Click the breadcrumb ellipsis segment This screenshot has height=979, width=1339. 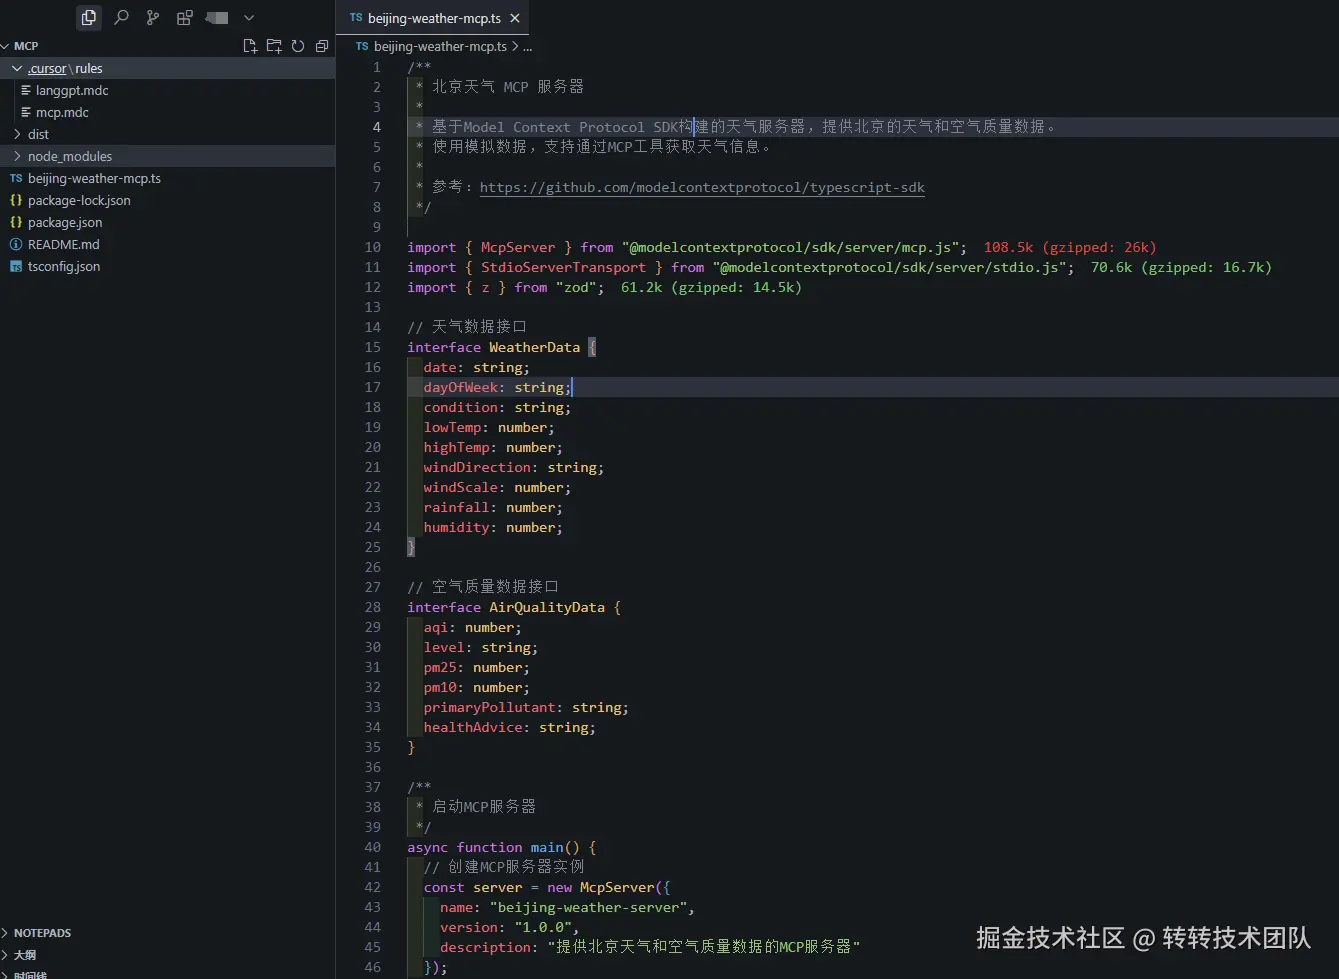tap(528, 46)
